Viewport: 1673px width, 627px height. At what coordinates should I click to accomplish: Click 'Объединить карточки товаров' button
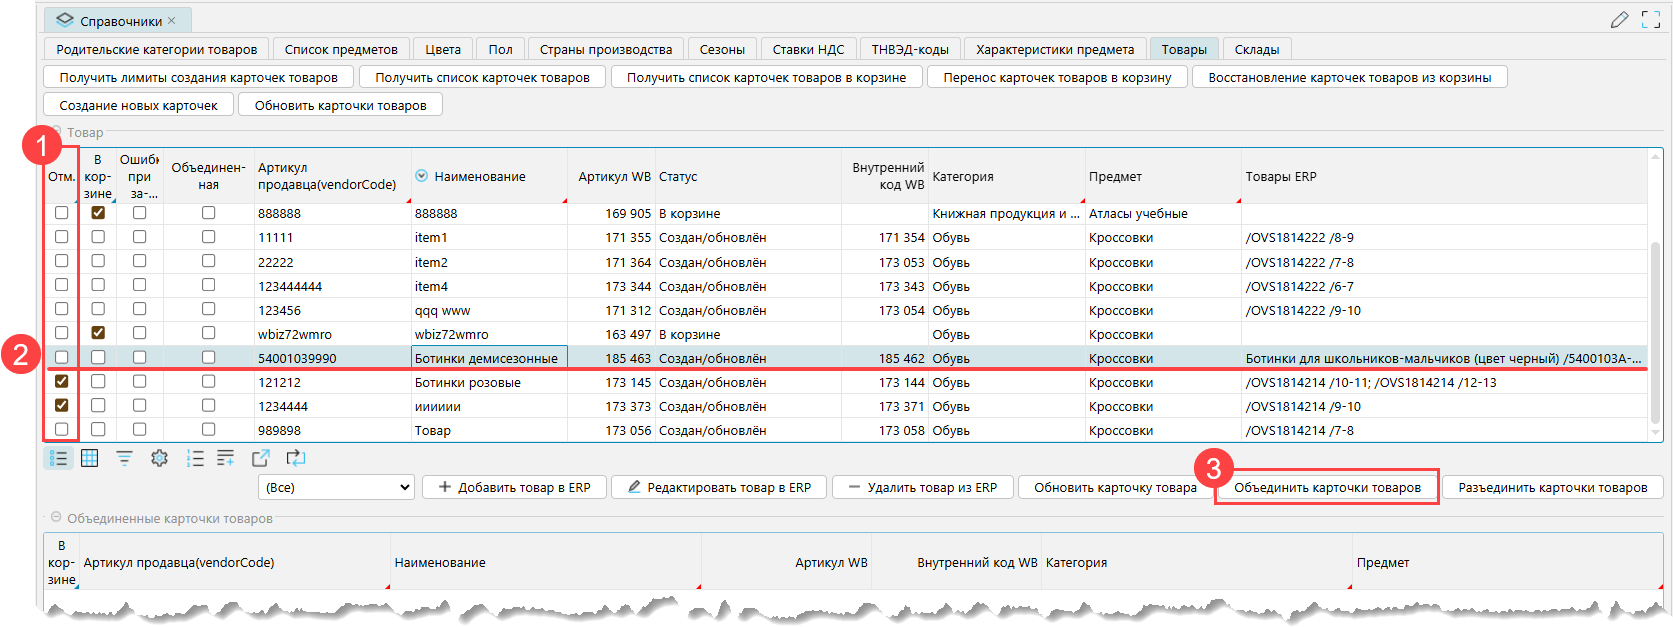click(x=1326, y=487)
